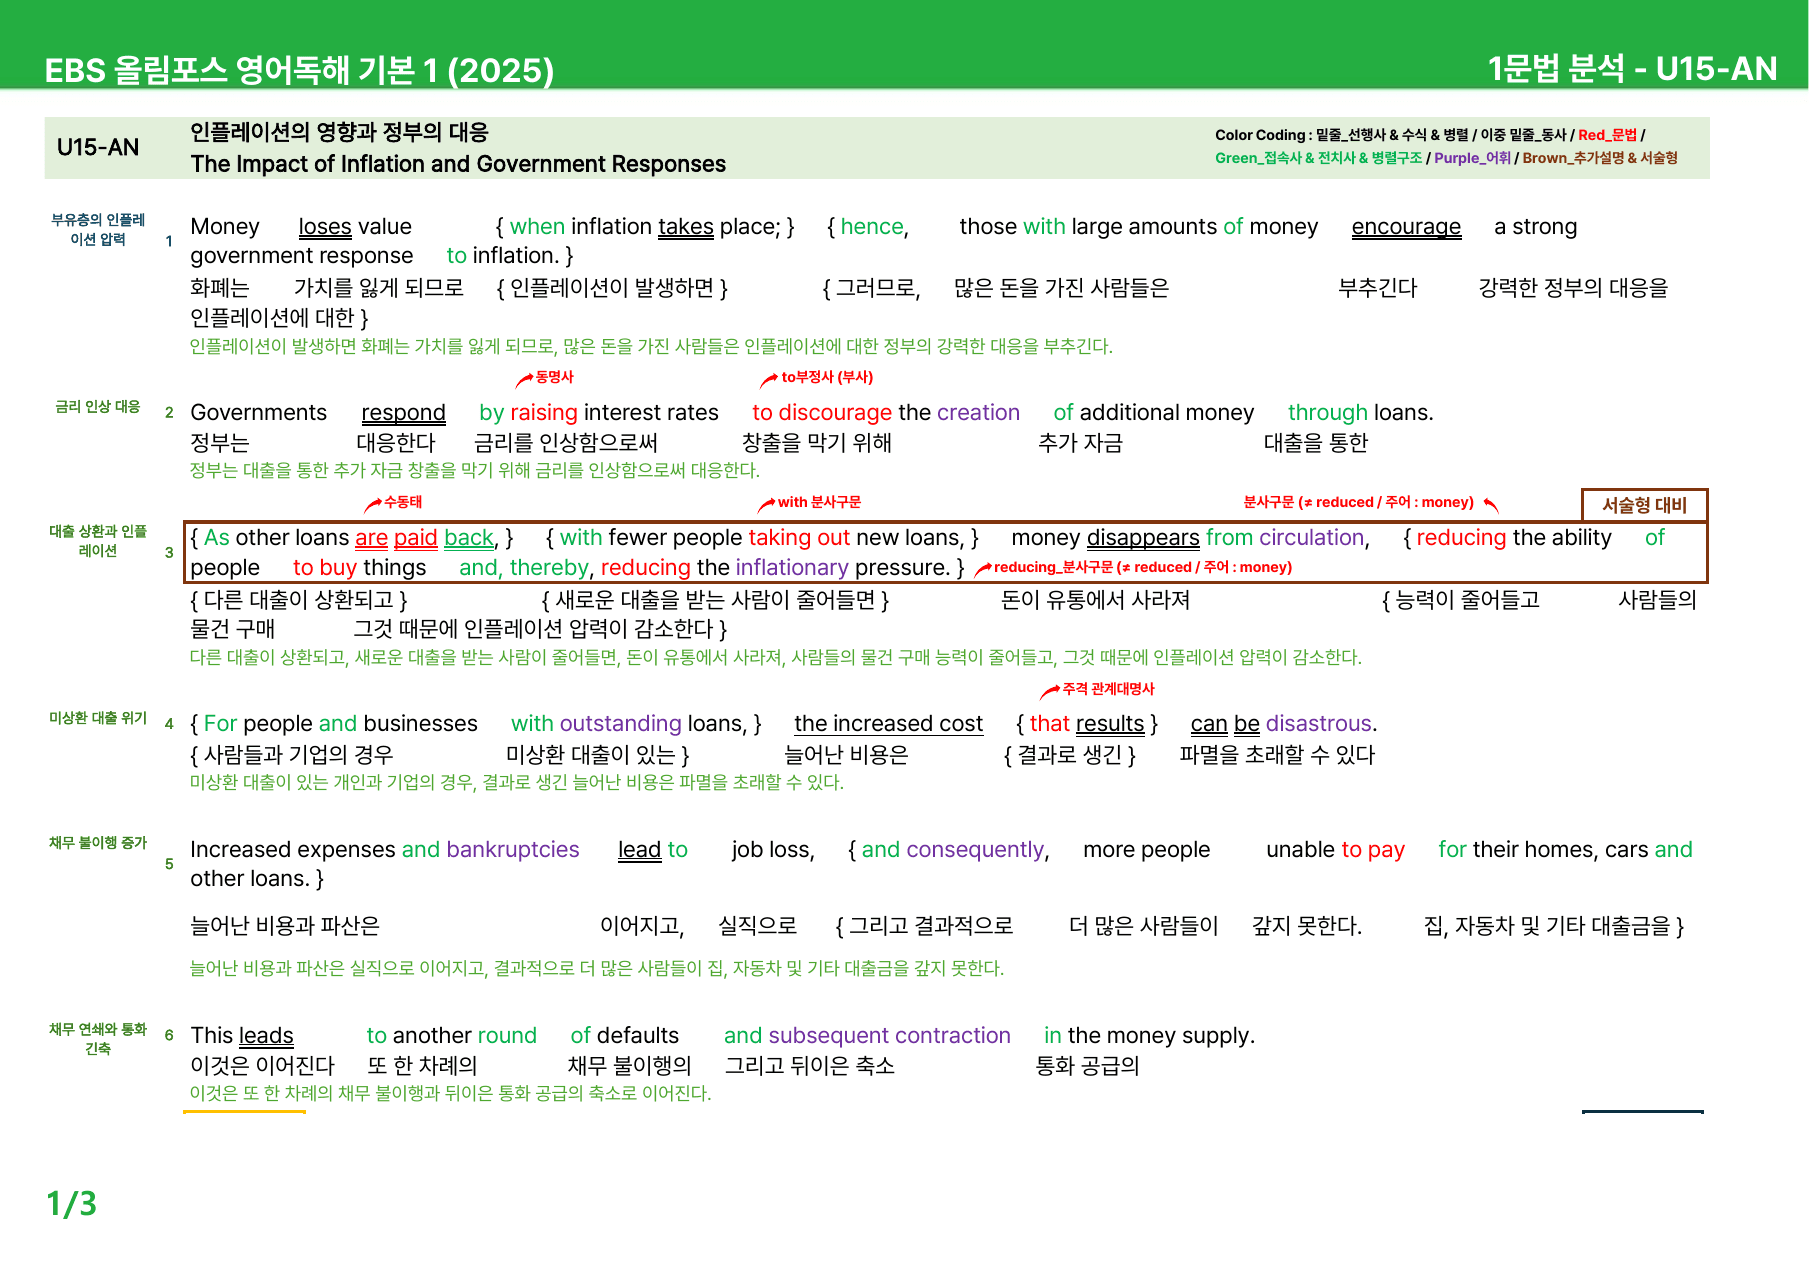Image resolution: width=1809 pixels, height=1279 pixels.
Task: Click the 서술형 대비 boxed label
Action: [x=1644, y=505]
